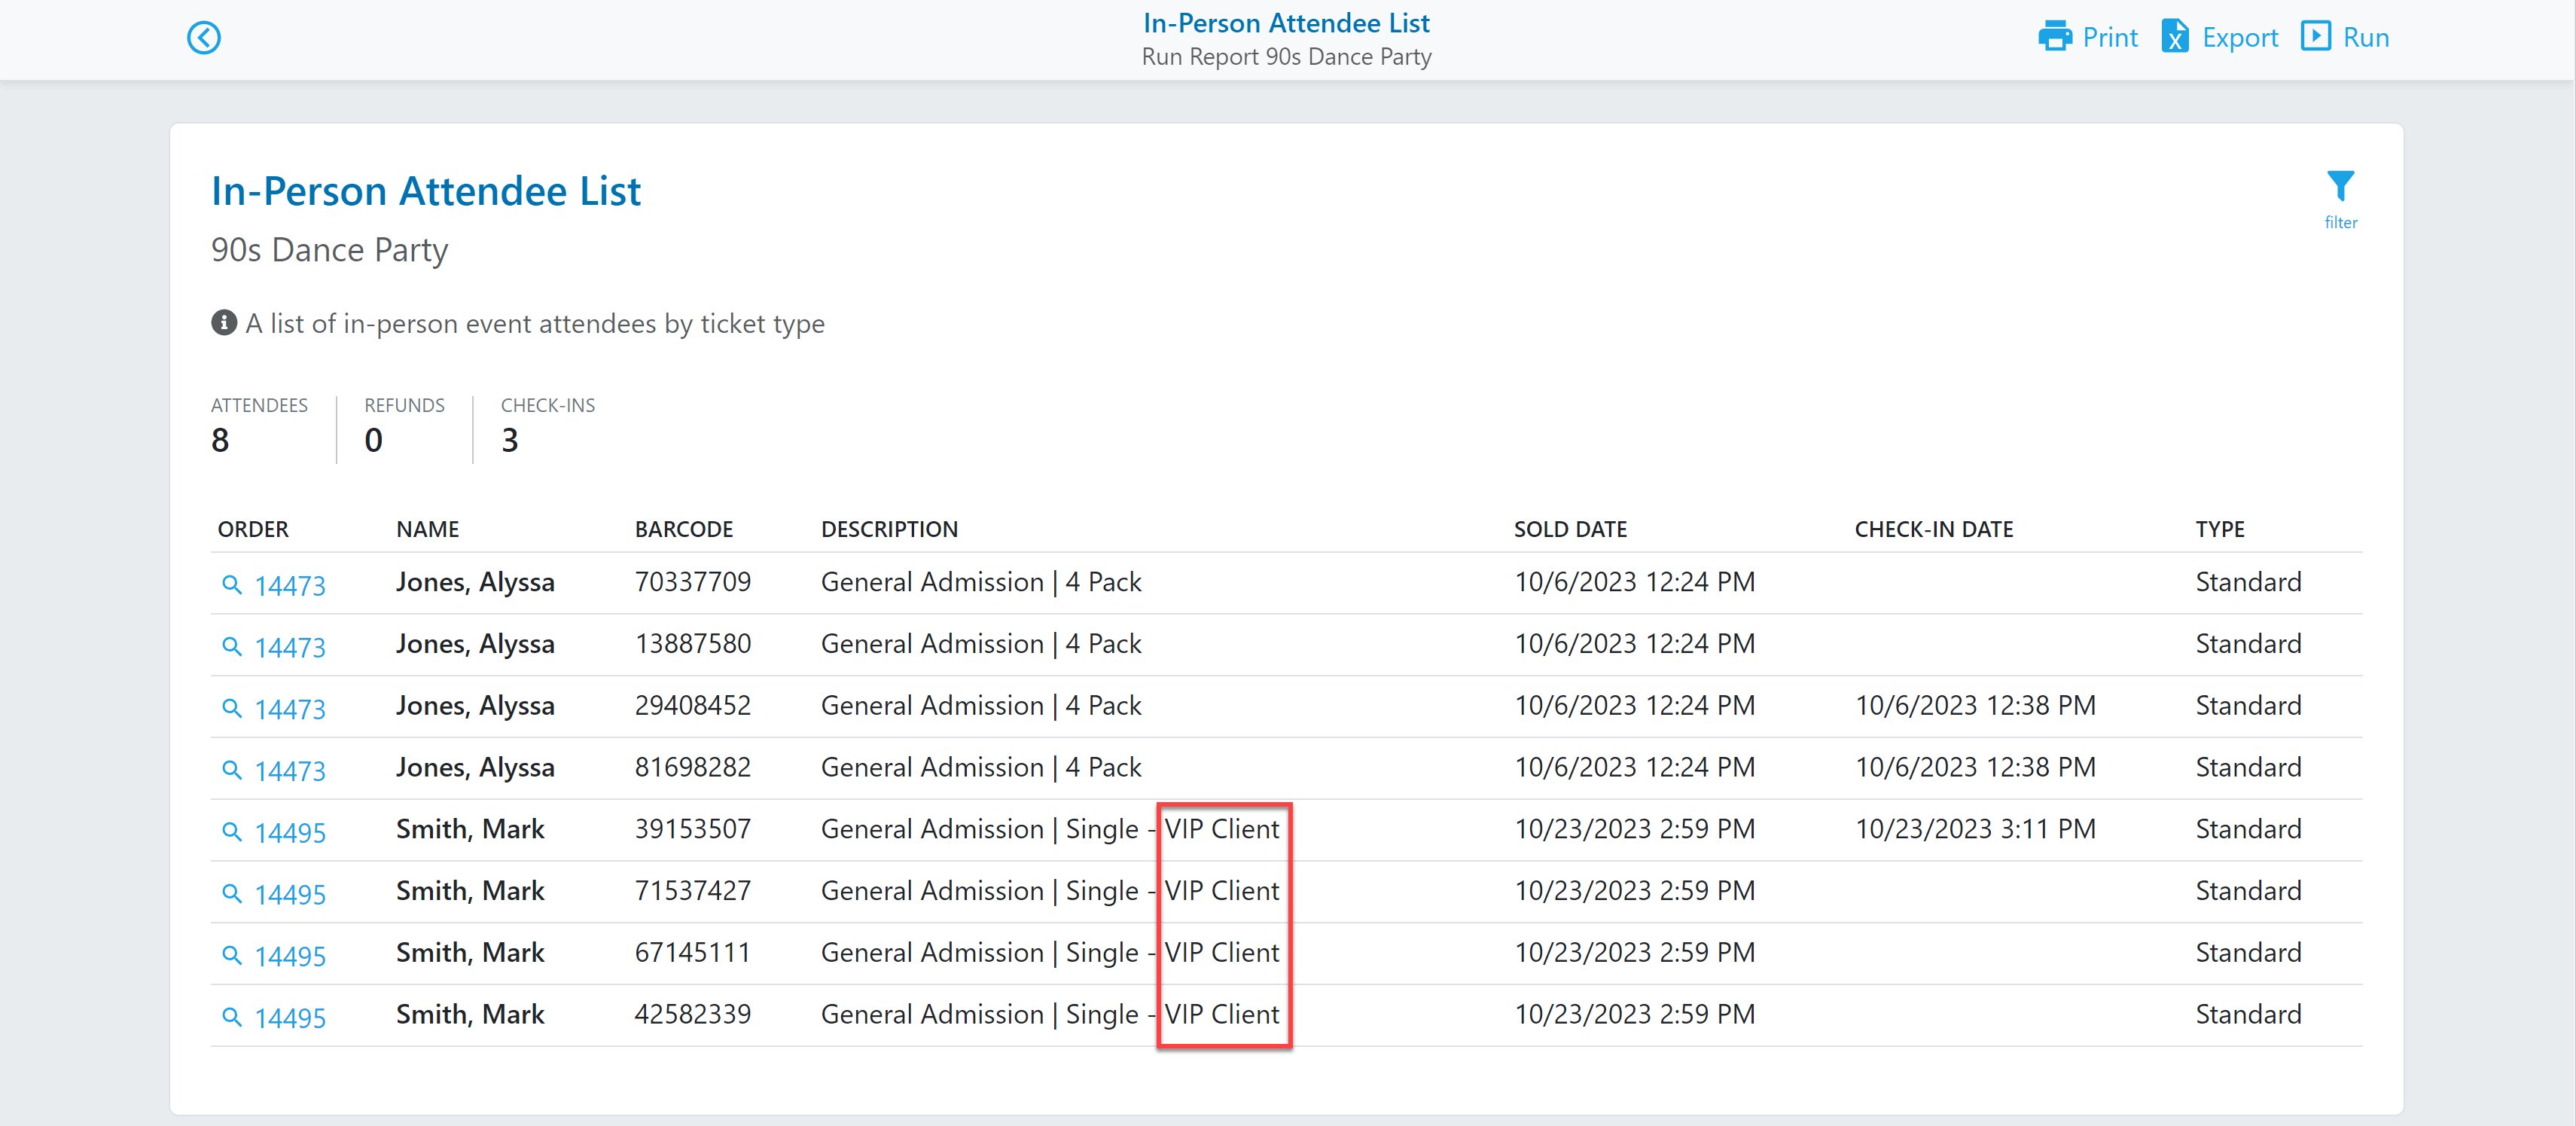The height and width of the screenshot is (1126, 2576).
Task: Click barcode 70337709
Action: (x=693, y=582)
